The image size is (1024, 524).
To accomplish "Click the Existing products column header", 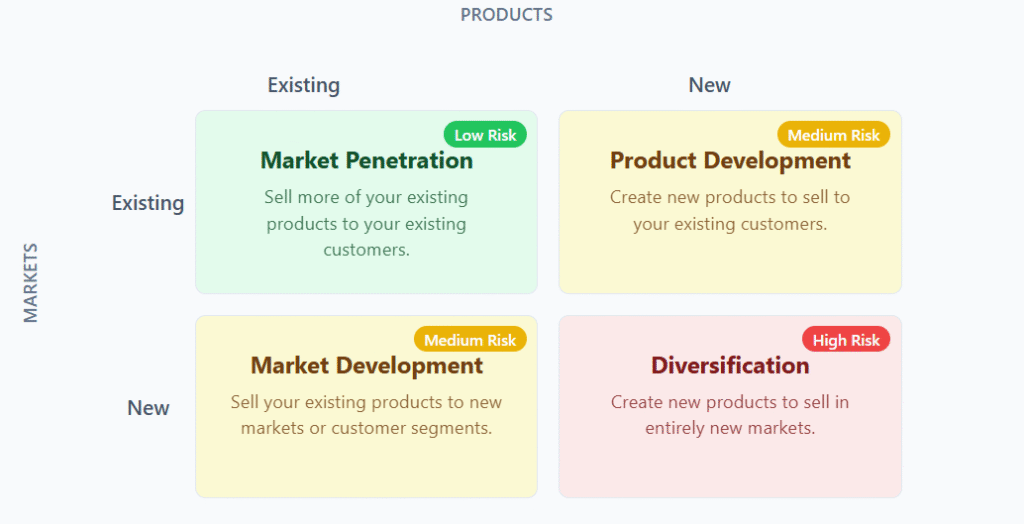I will 303,85.
